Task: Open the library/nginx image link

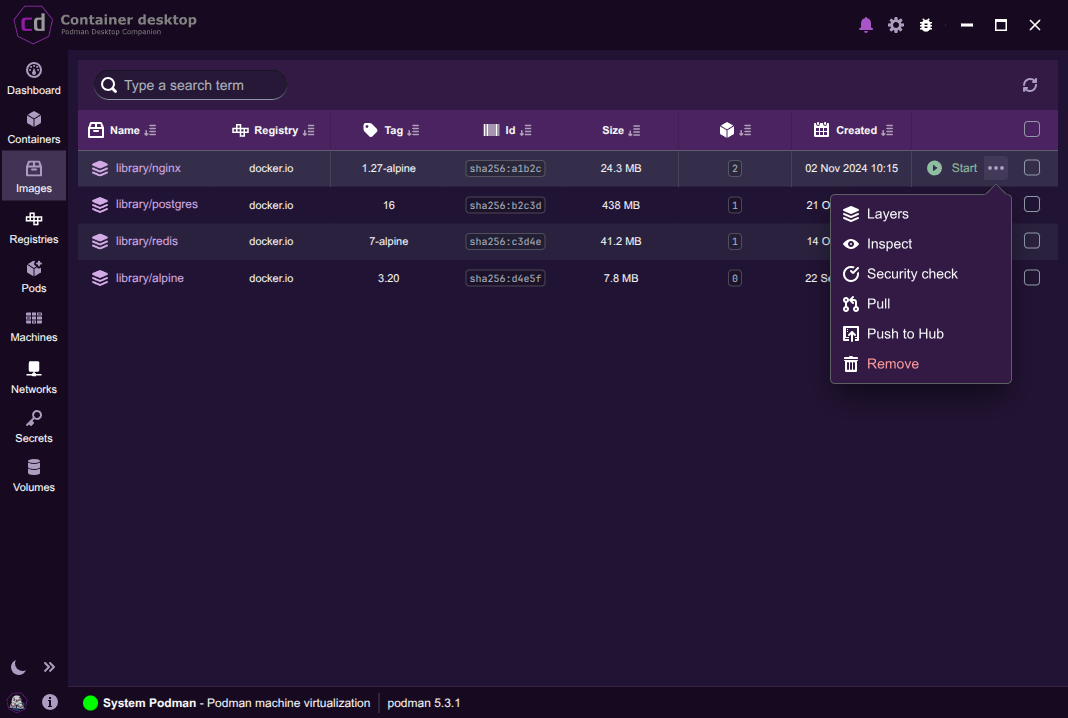Action: 148,168
